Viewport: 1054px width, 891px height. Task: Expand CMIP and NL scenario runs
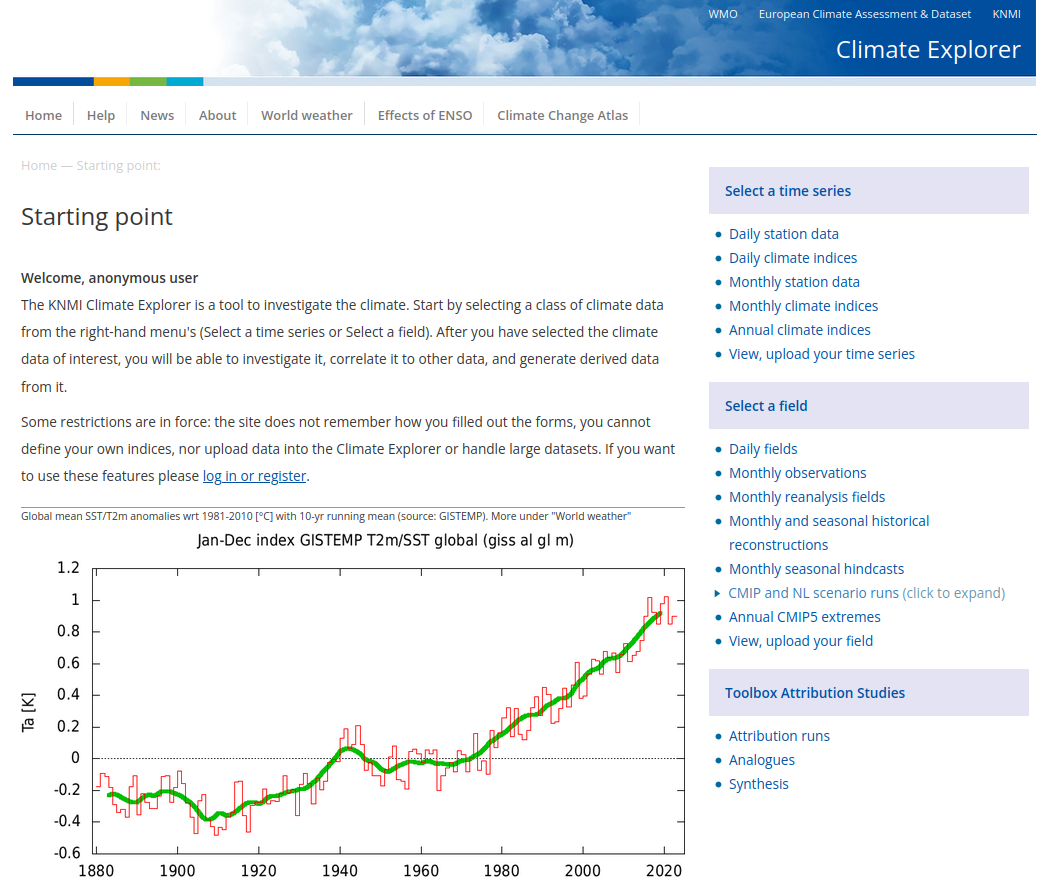pyautogui.click(x=866, y=593)
